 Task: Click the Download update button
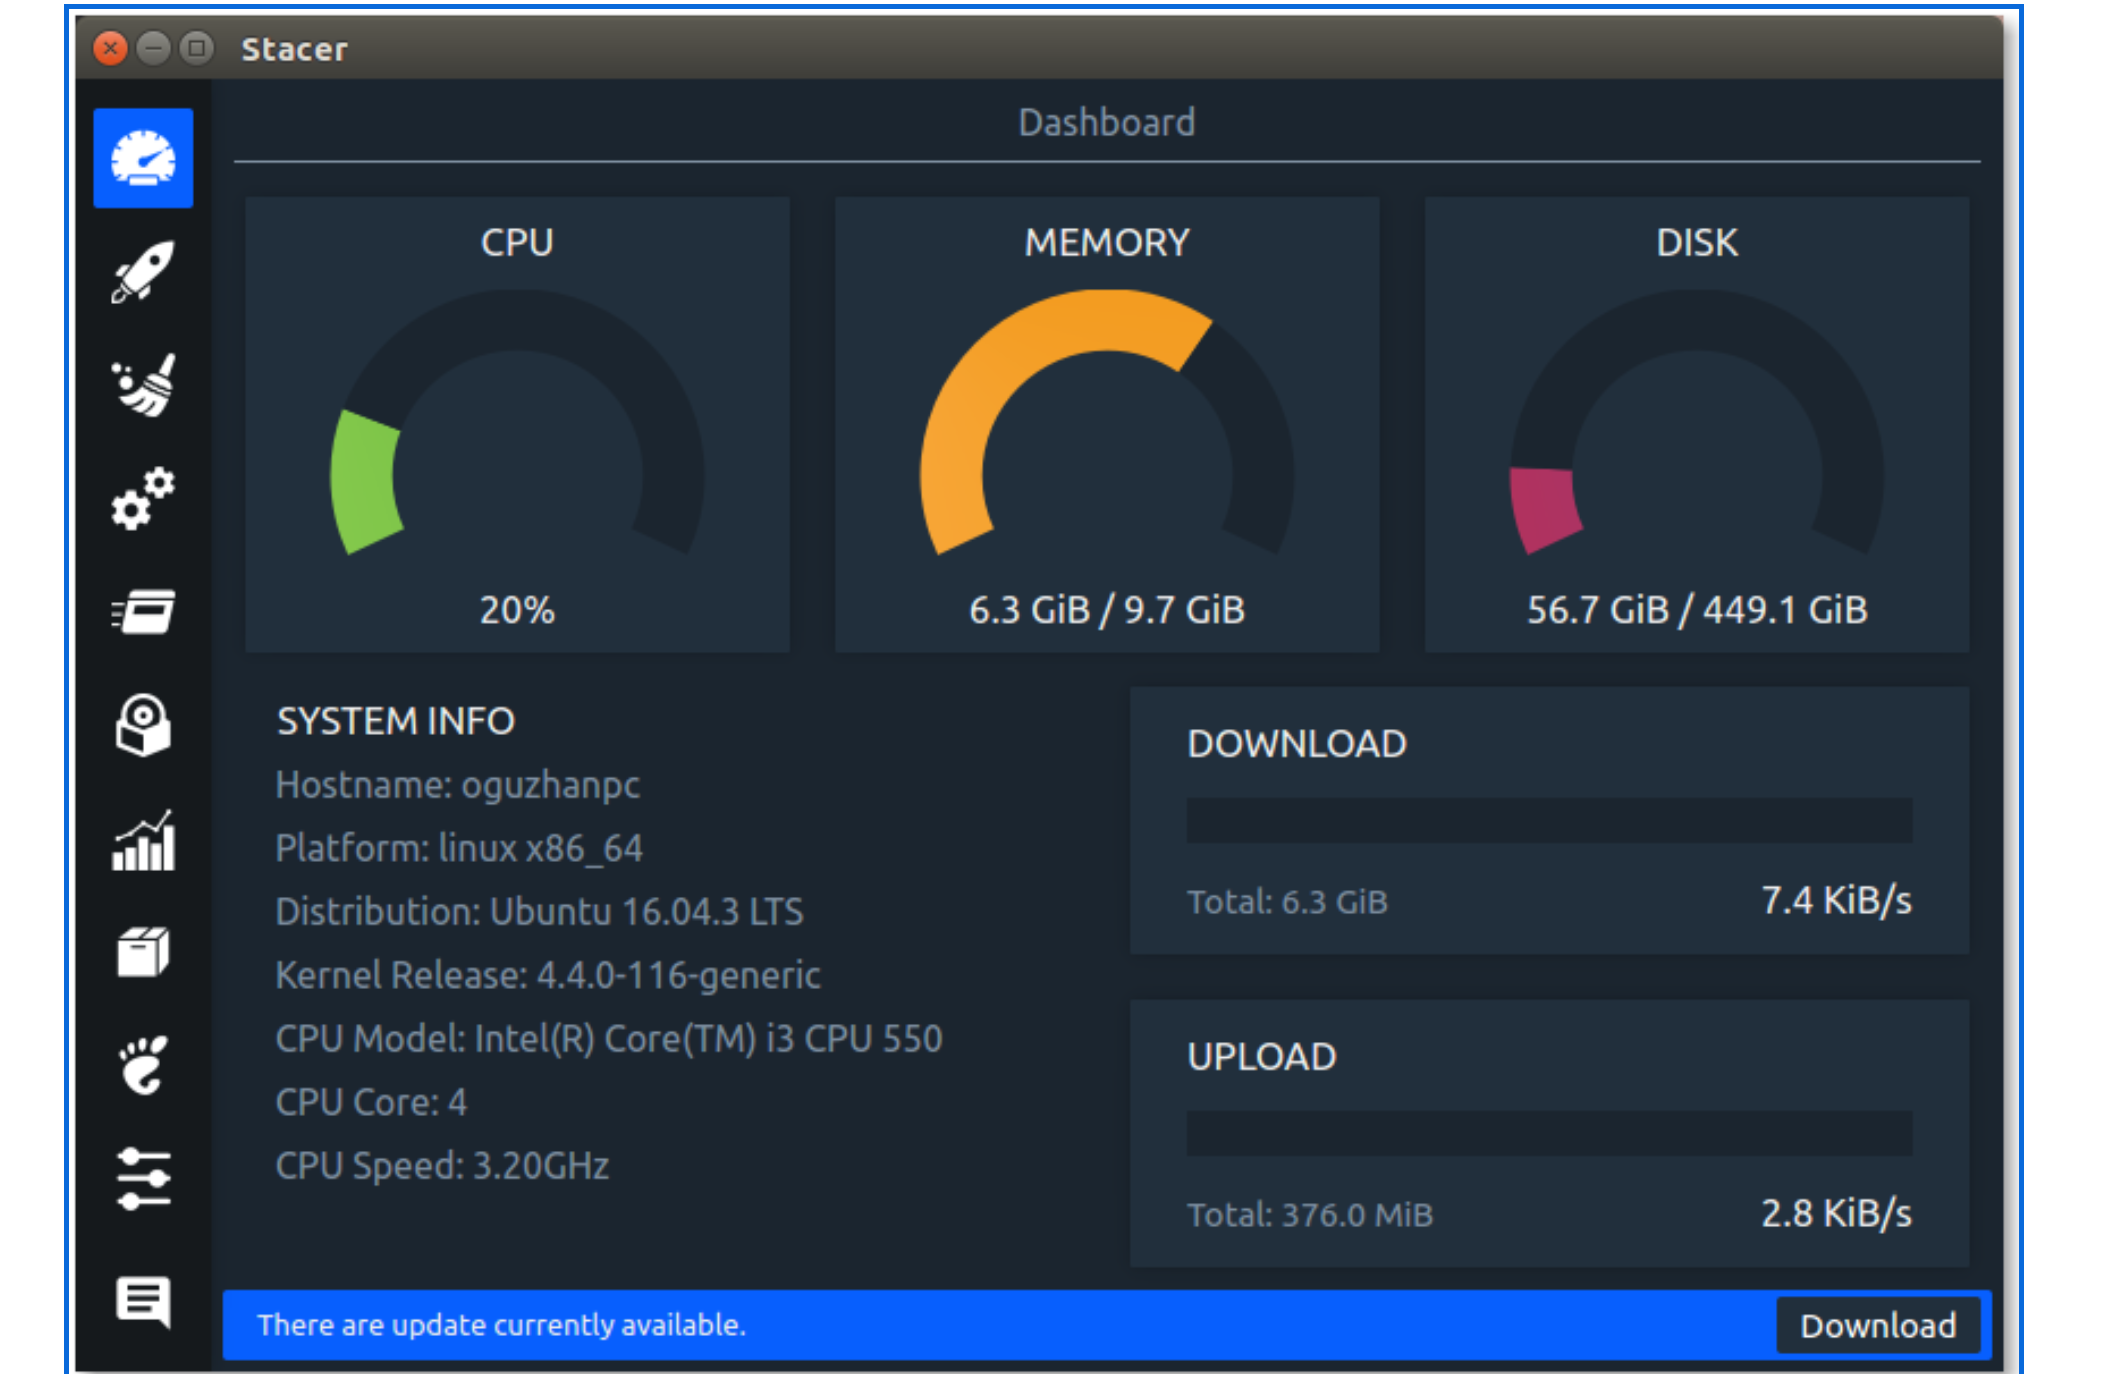tap(1877, 1325)
